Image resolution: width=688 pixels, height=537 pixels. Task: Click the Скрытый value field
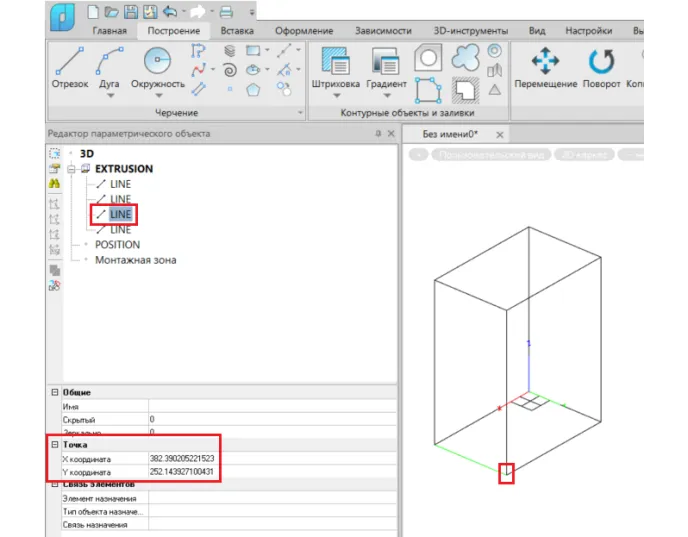272,419
